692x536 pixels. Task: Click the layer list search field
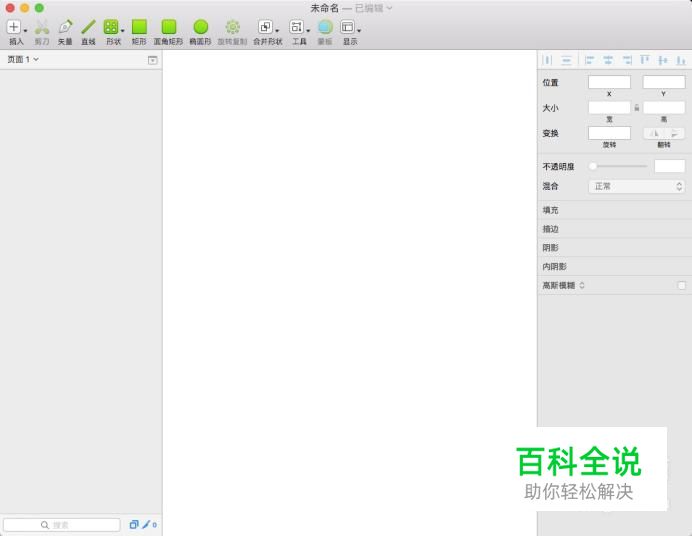tap(61, 525)
